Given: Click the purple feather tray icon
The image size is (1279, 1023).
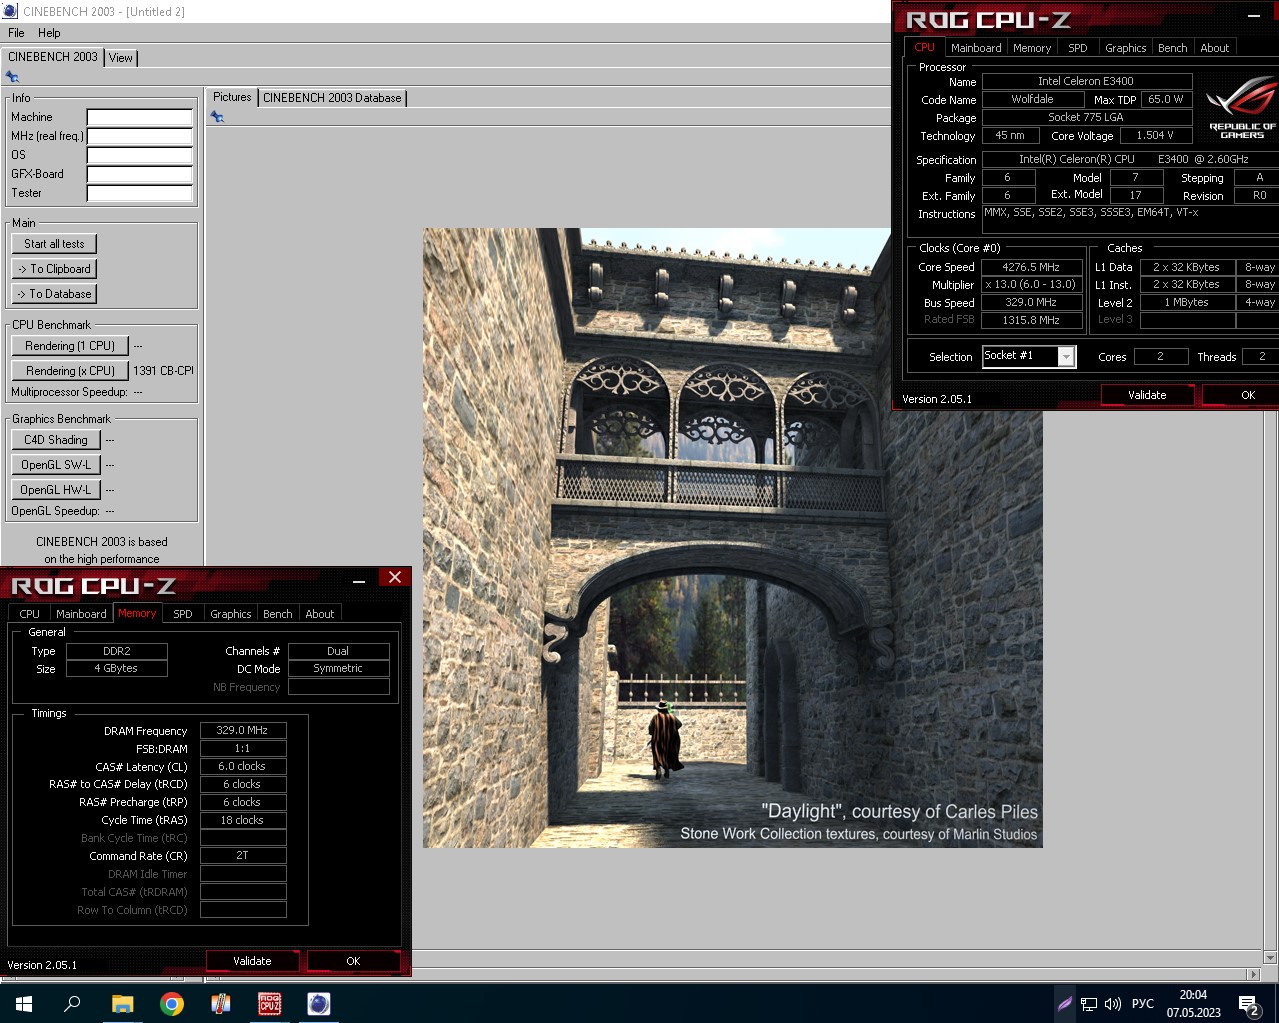Looking at the screenshot, I should (1065, 1003).
